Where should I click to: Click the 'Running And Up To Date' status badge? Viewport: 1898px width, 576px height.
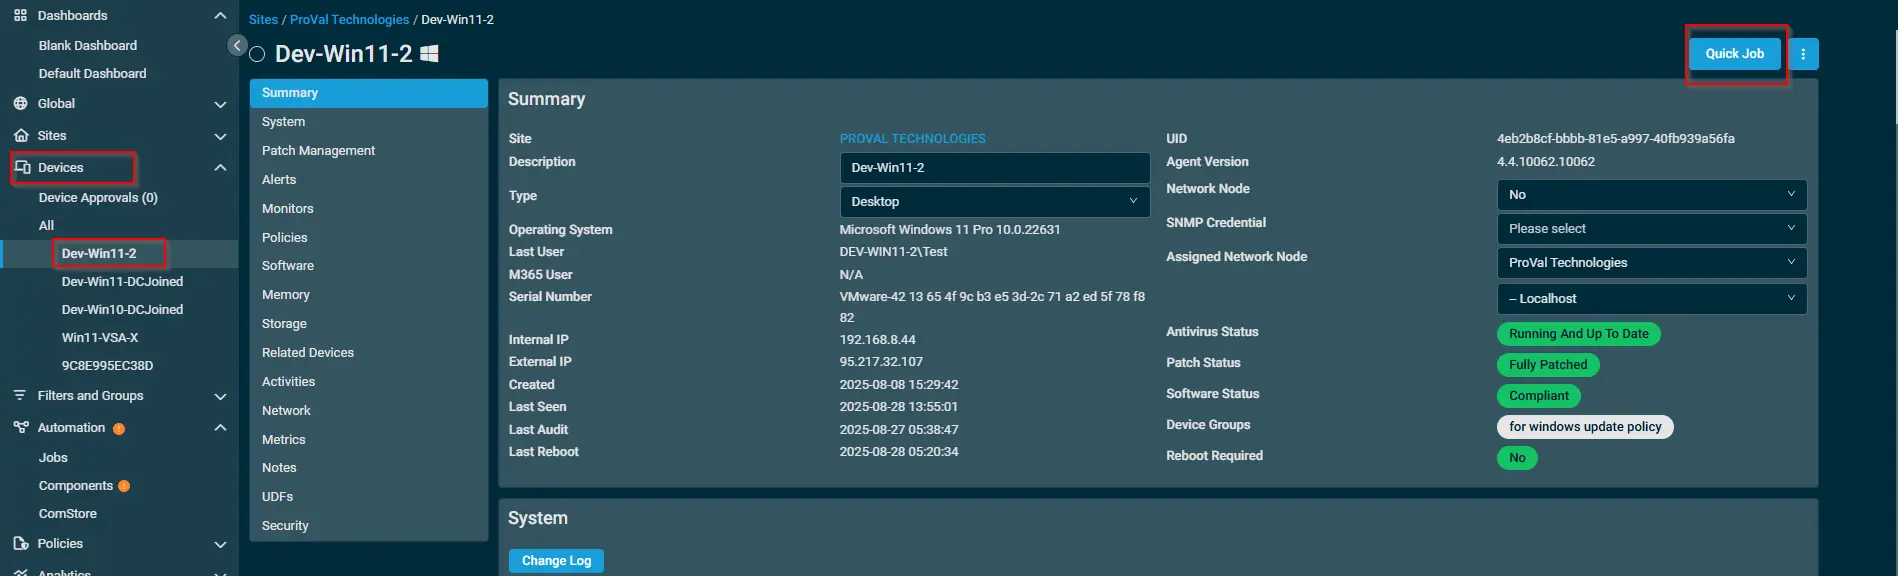(x=1578, y=334)
